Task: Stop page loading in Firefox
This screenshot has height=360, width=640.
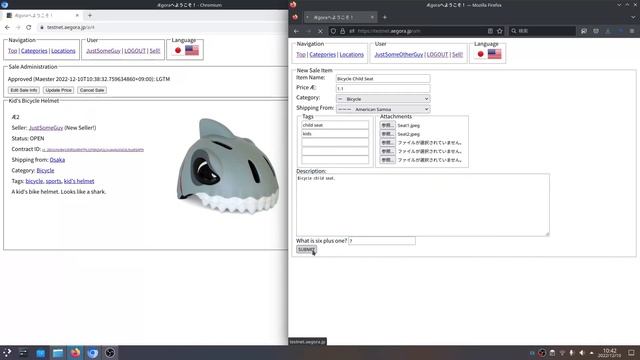Action: click(320, 31)
